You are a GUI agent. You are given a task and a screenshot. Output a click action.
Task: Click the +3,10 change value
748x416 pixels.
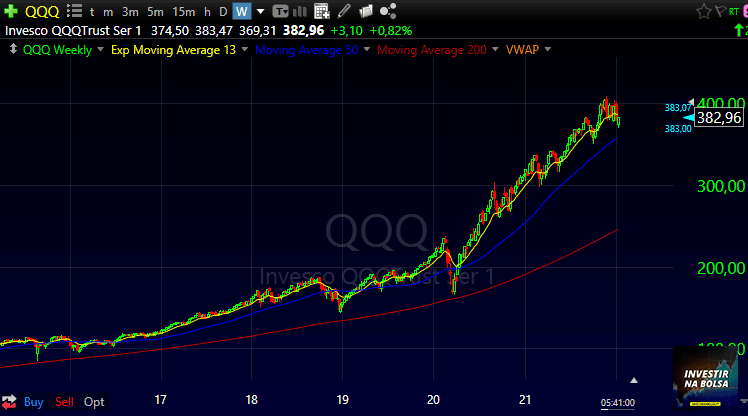coord(346,31)
